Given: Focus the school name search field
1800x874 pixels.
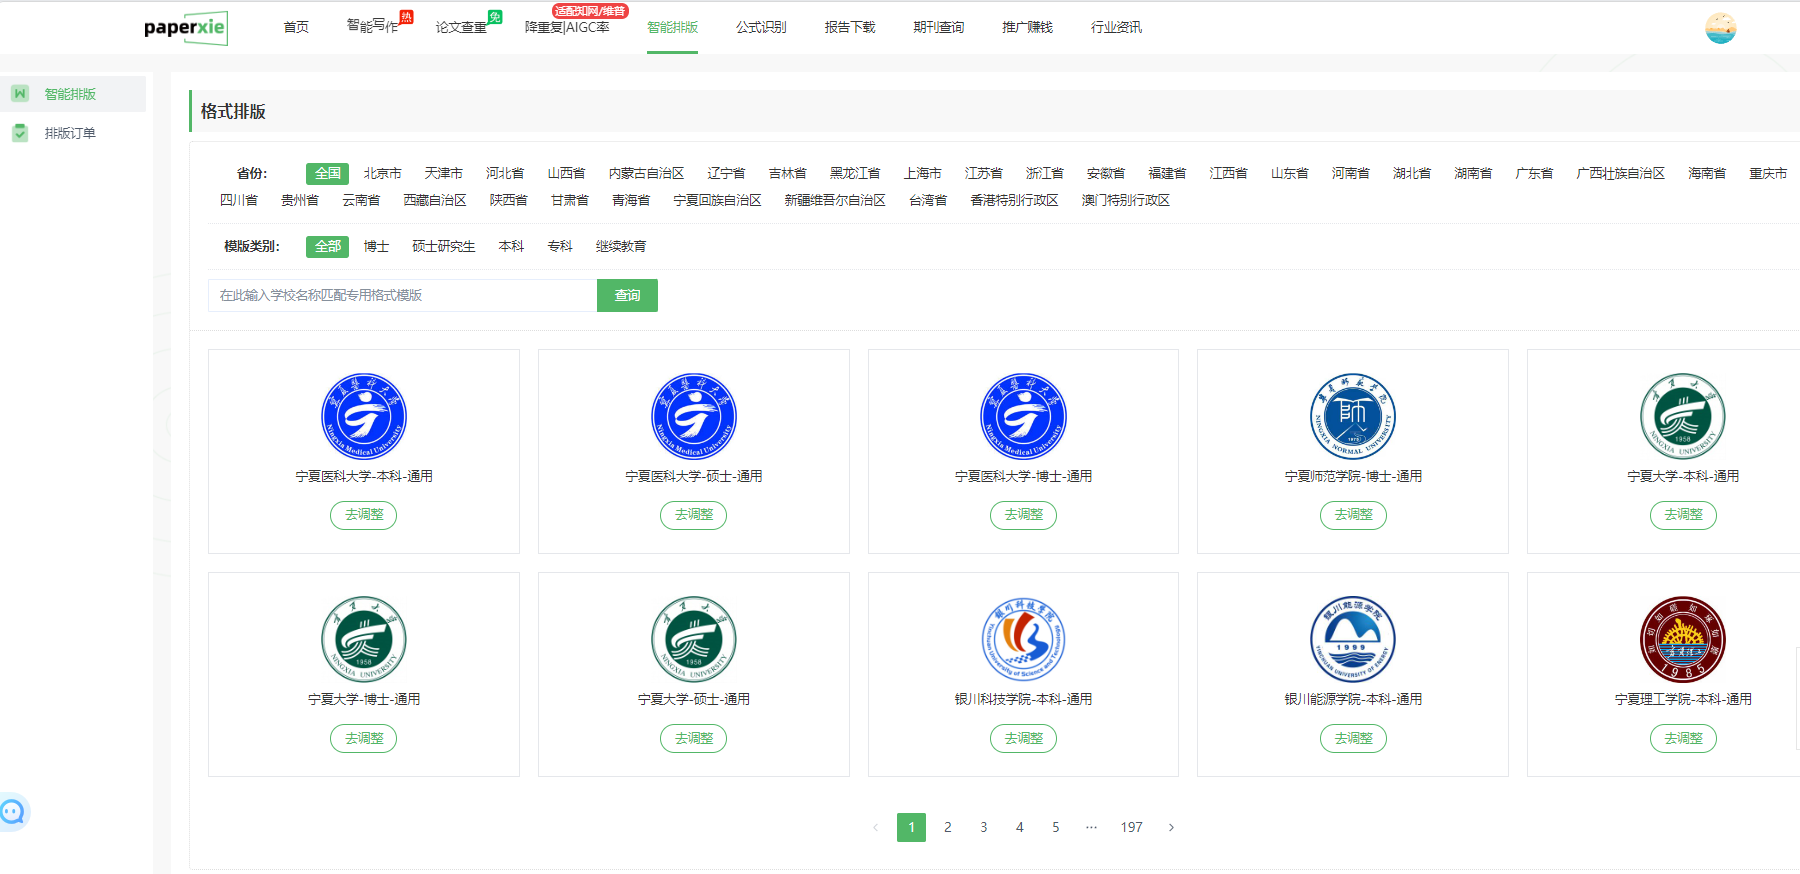Looking at the screenshot, I should pyautogui.click(x=402, y=296).
